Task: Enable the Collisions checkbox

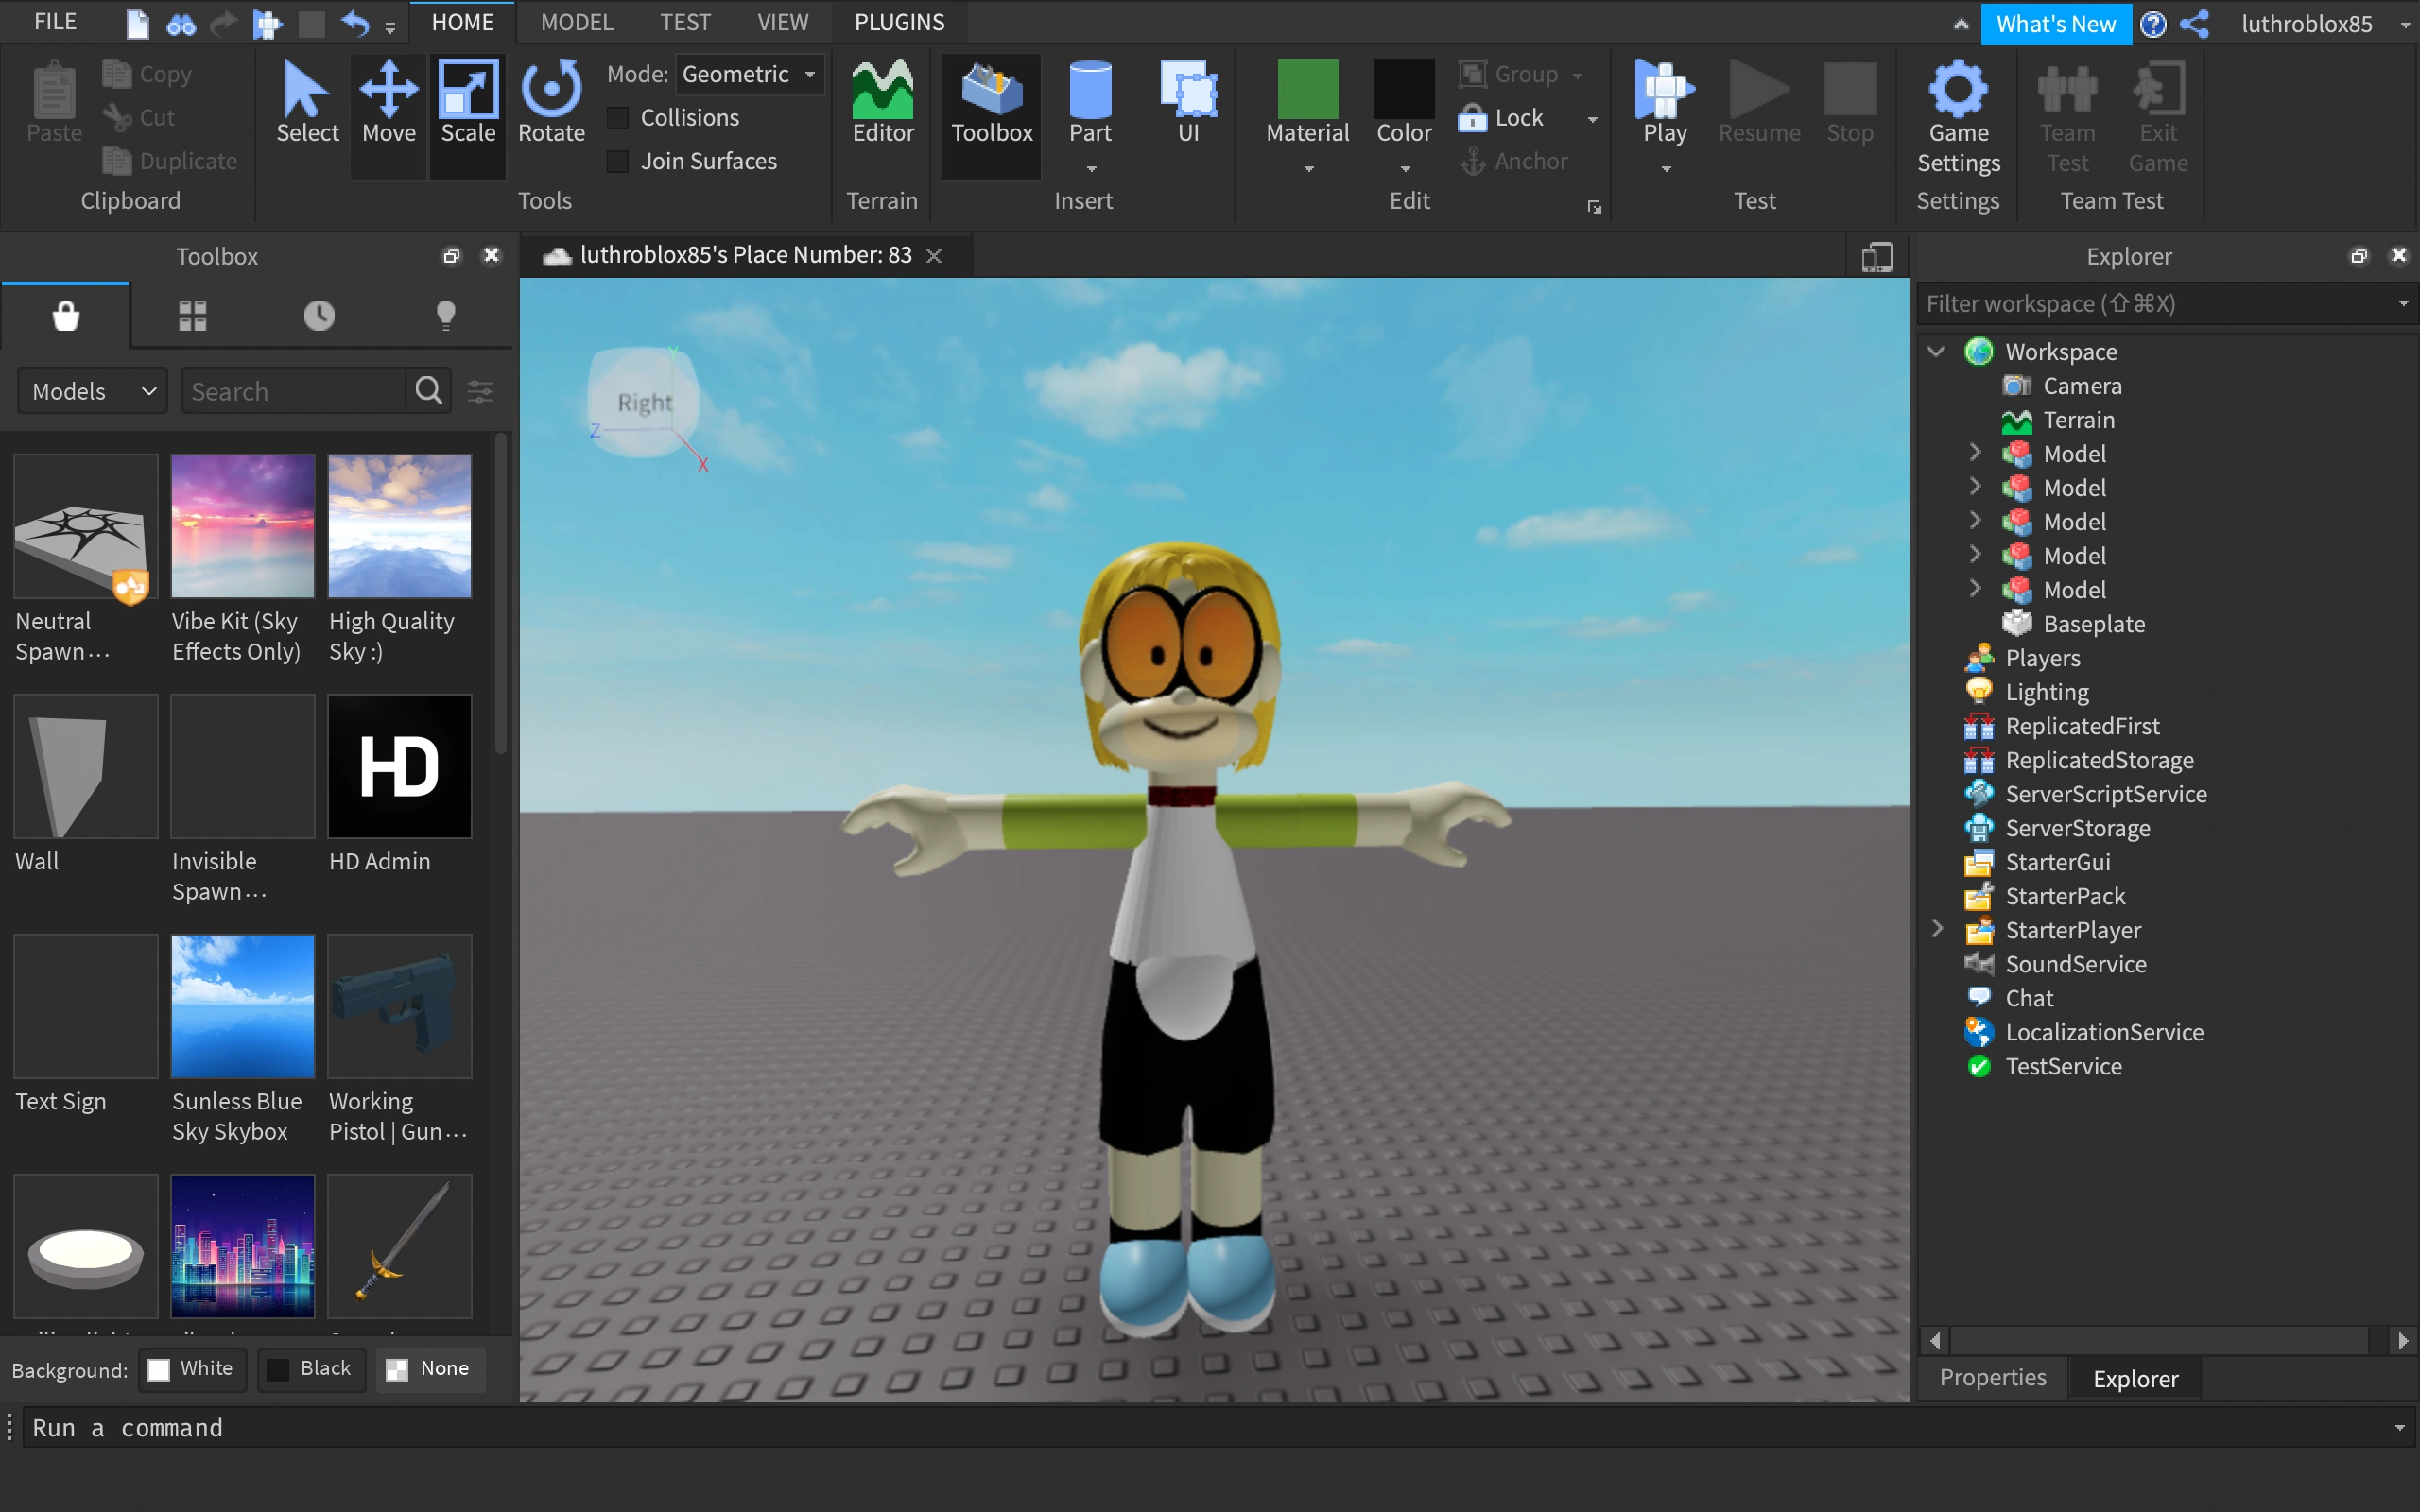Action: pos(619,118)
